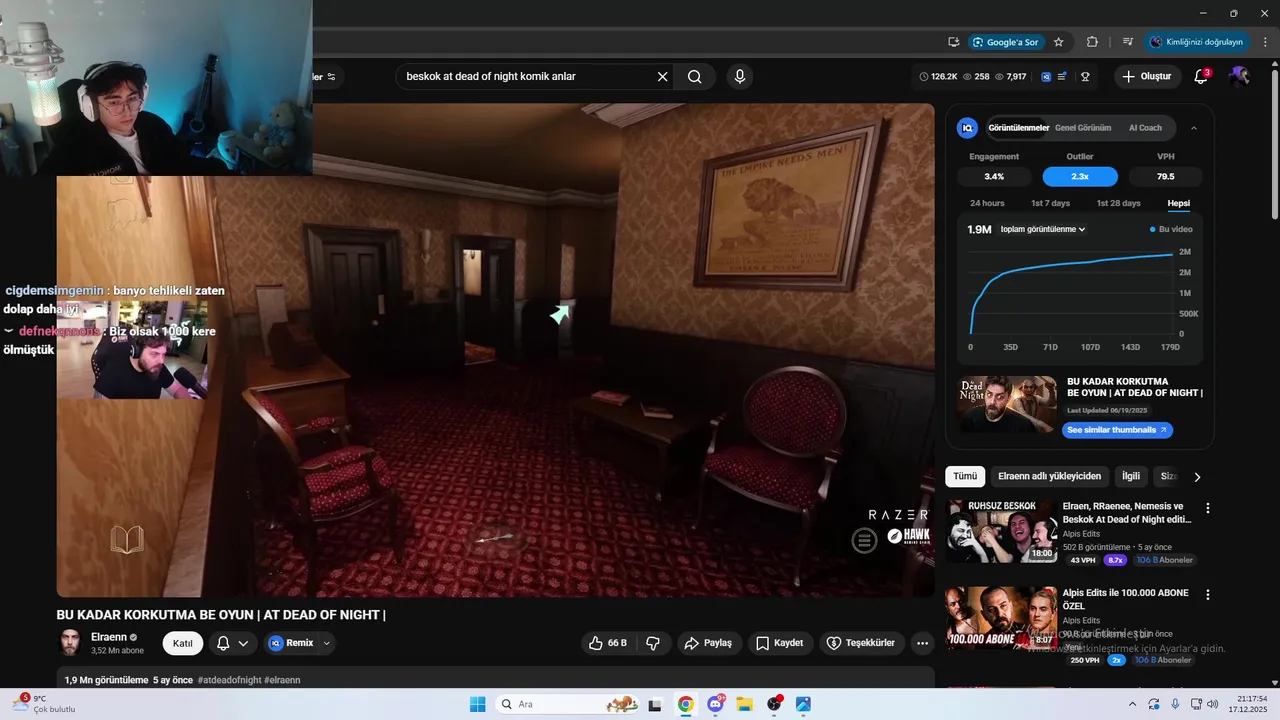
Task: Select the 1st 7 days range
Action: tap(1050, 203)
